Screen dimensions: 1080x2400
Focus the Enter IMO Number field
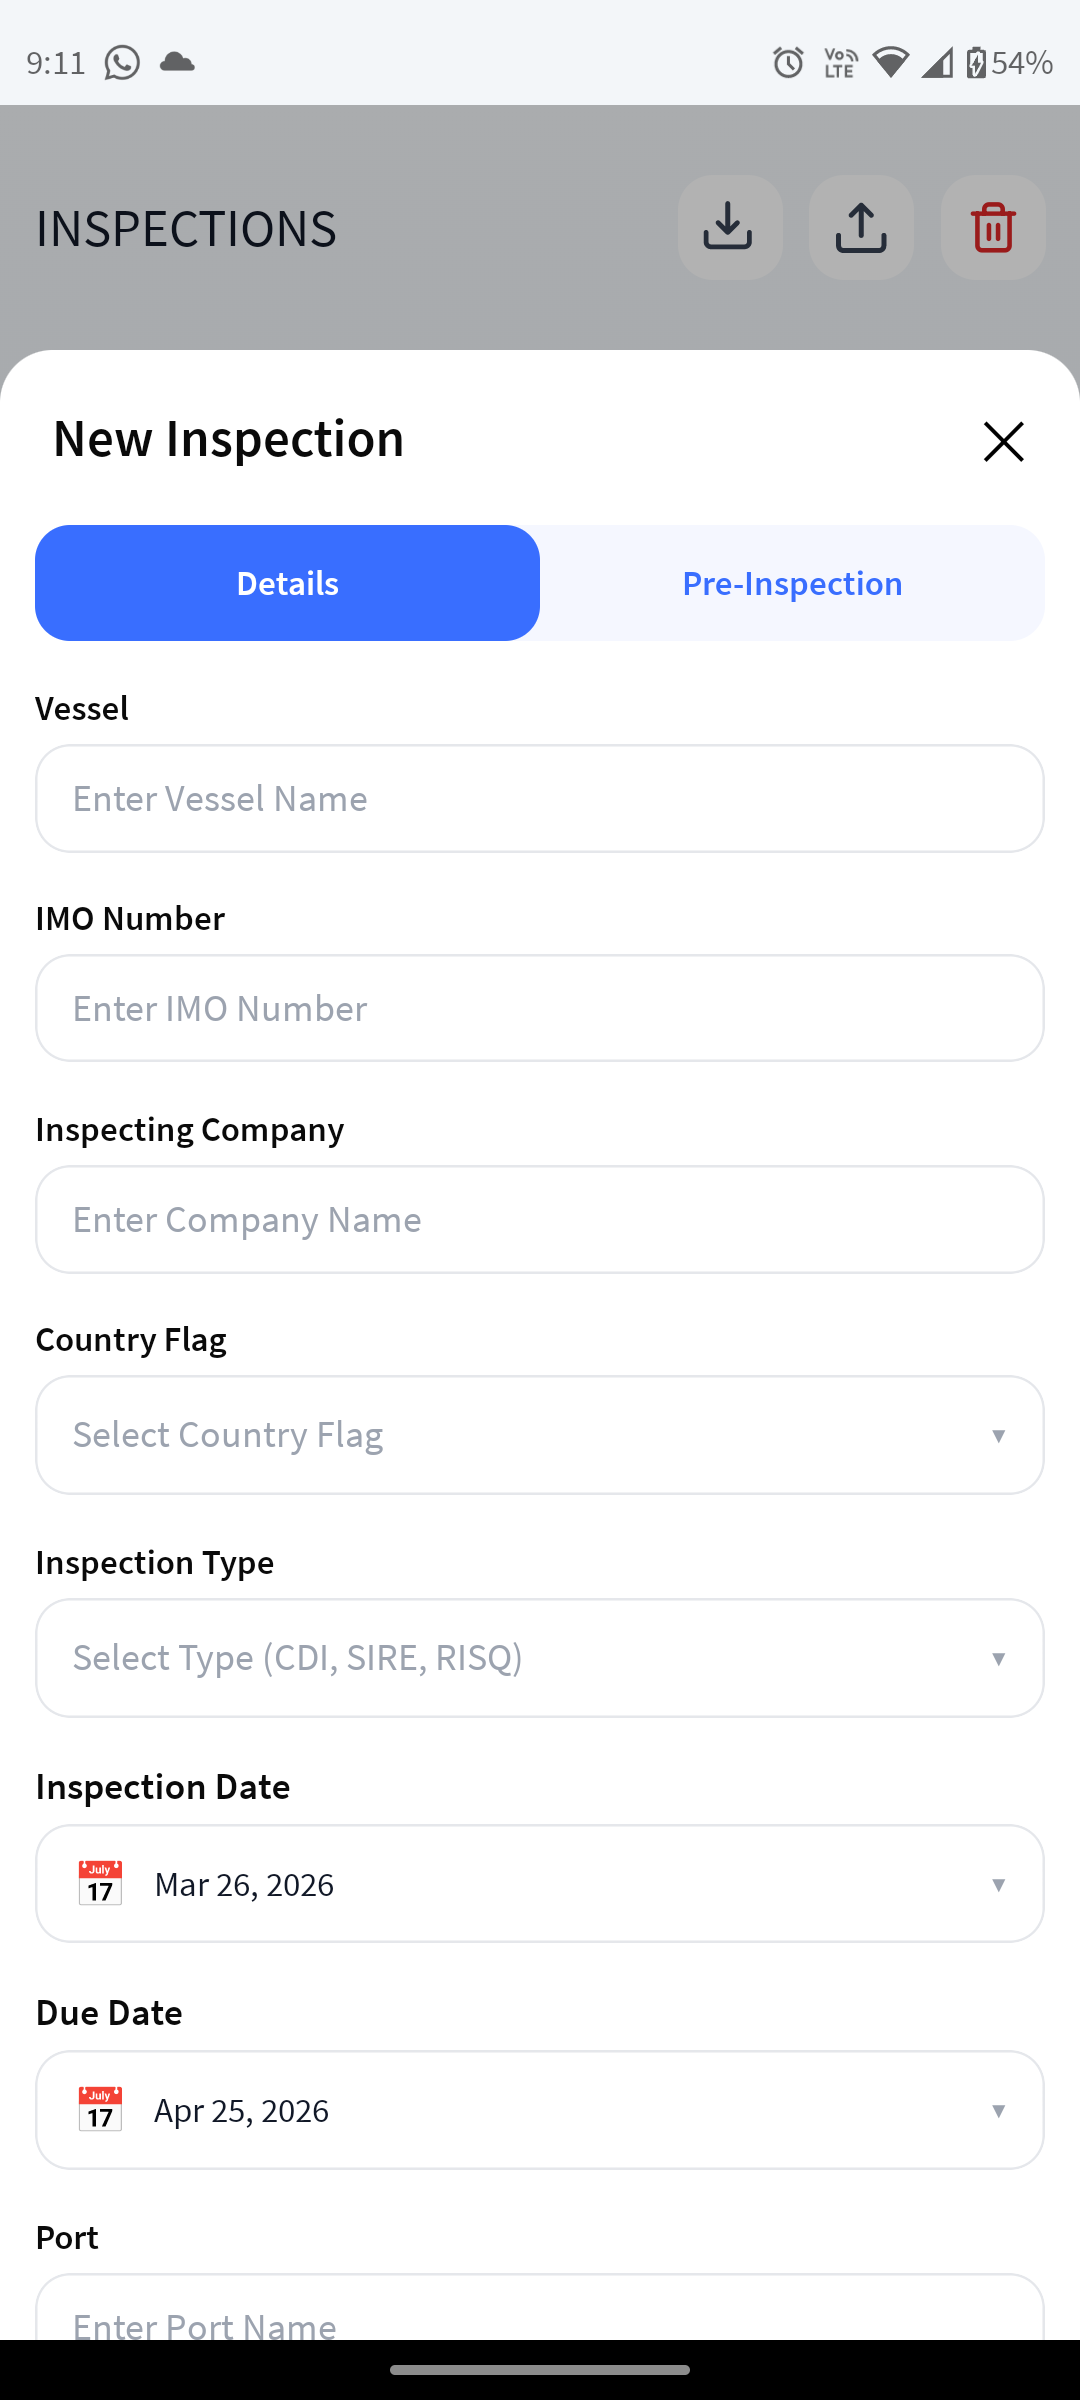coord(540,1008)
